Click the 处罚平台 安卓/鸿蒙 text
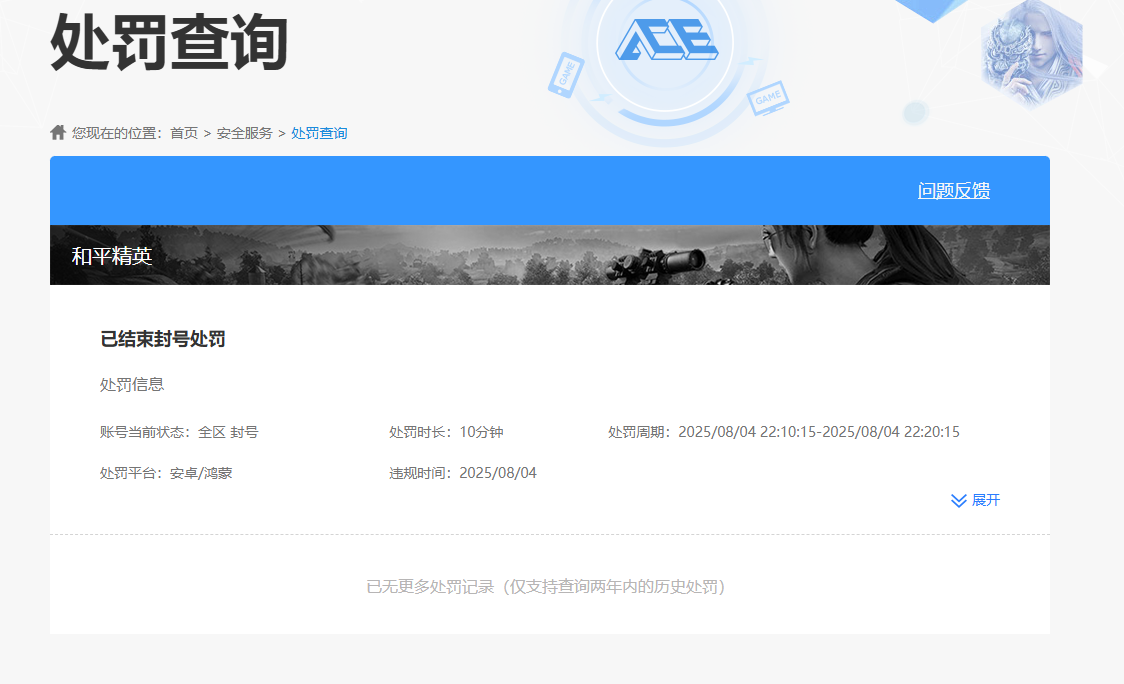Image resolution: width=1124 pixels, height=684 pixels. click(166, 473)
